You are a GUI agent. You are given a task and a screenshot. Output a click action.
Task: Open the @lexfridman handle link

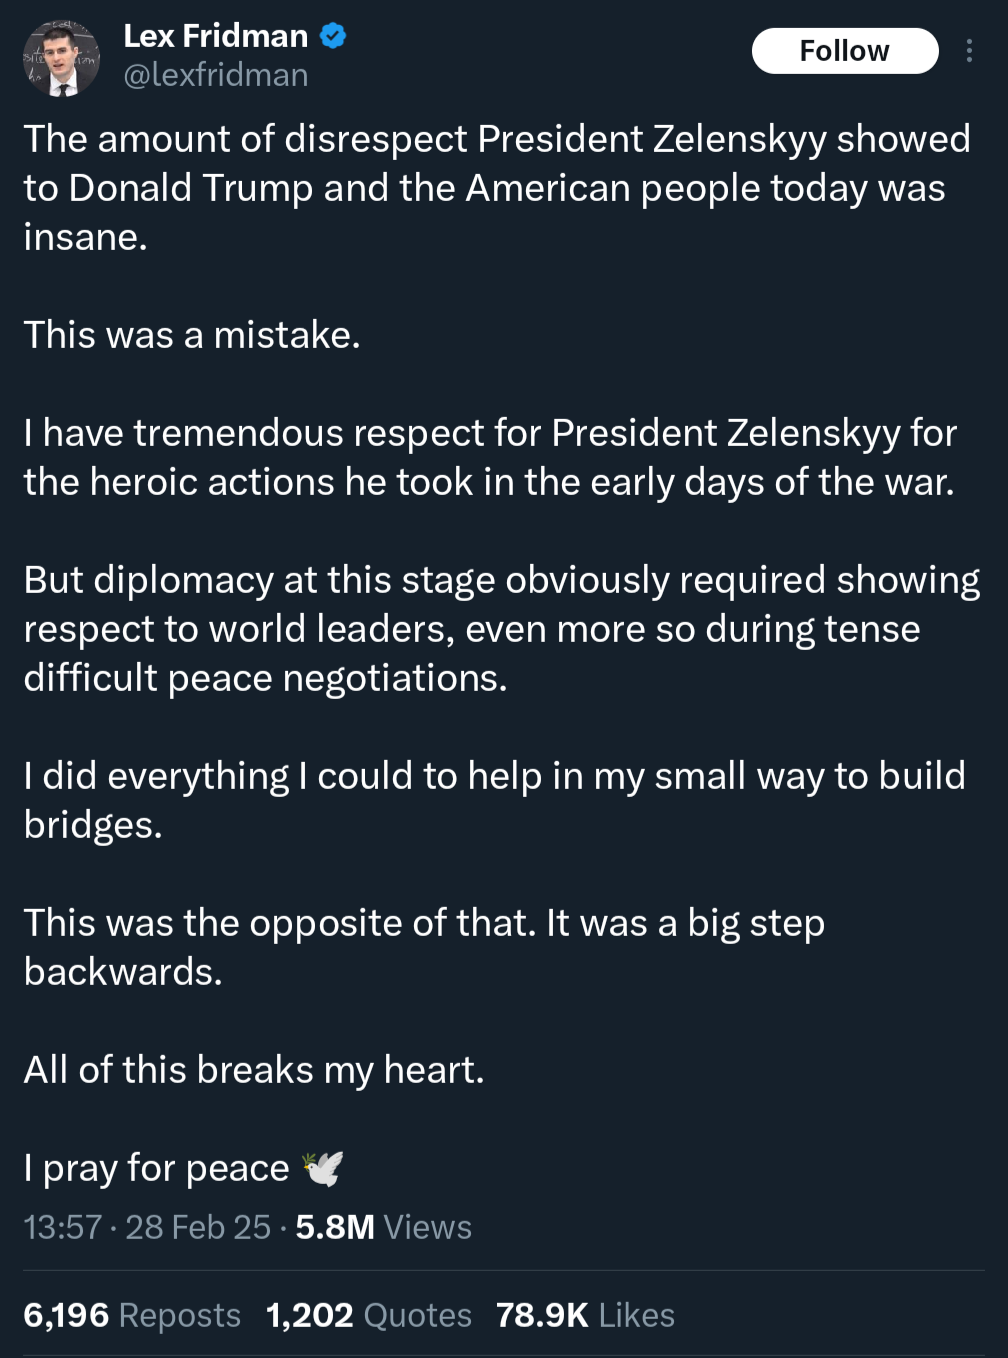[x=215, y=75]
